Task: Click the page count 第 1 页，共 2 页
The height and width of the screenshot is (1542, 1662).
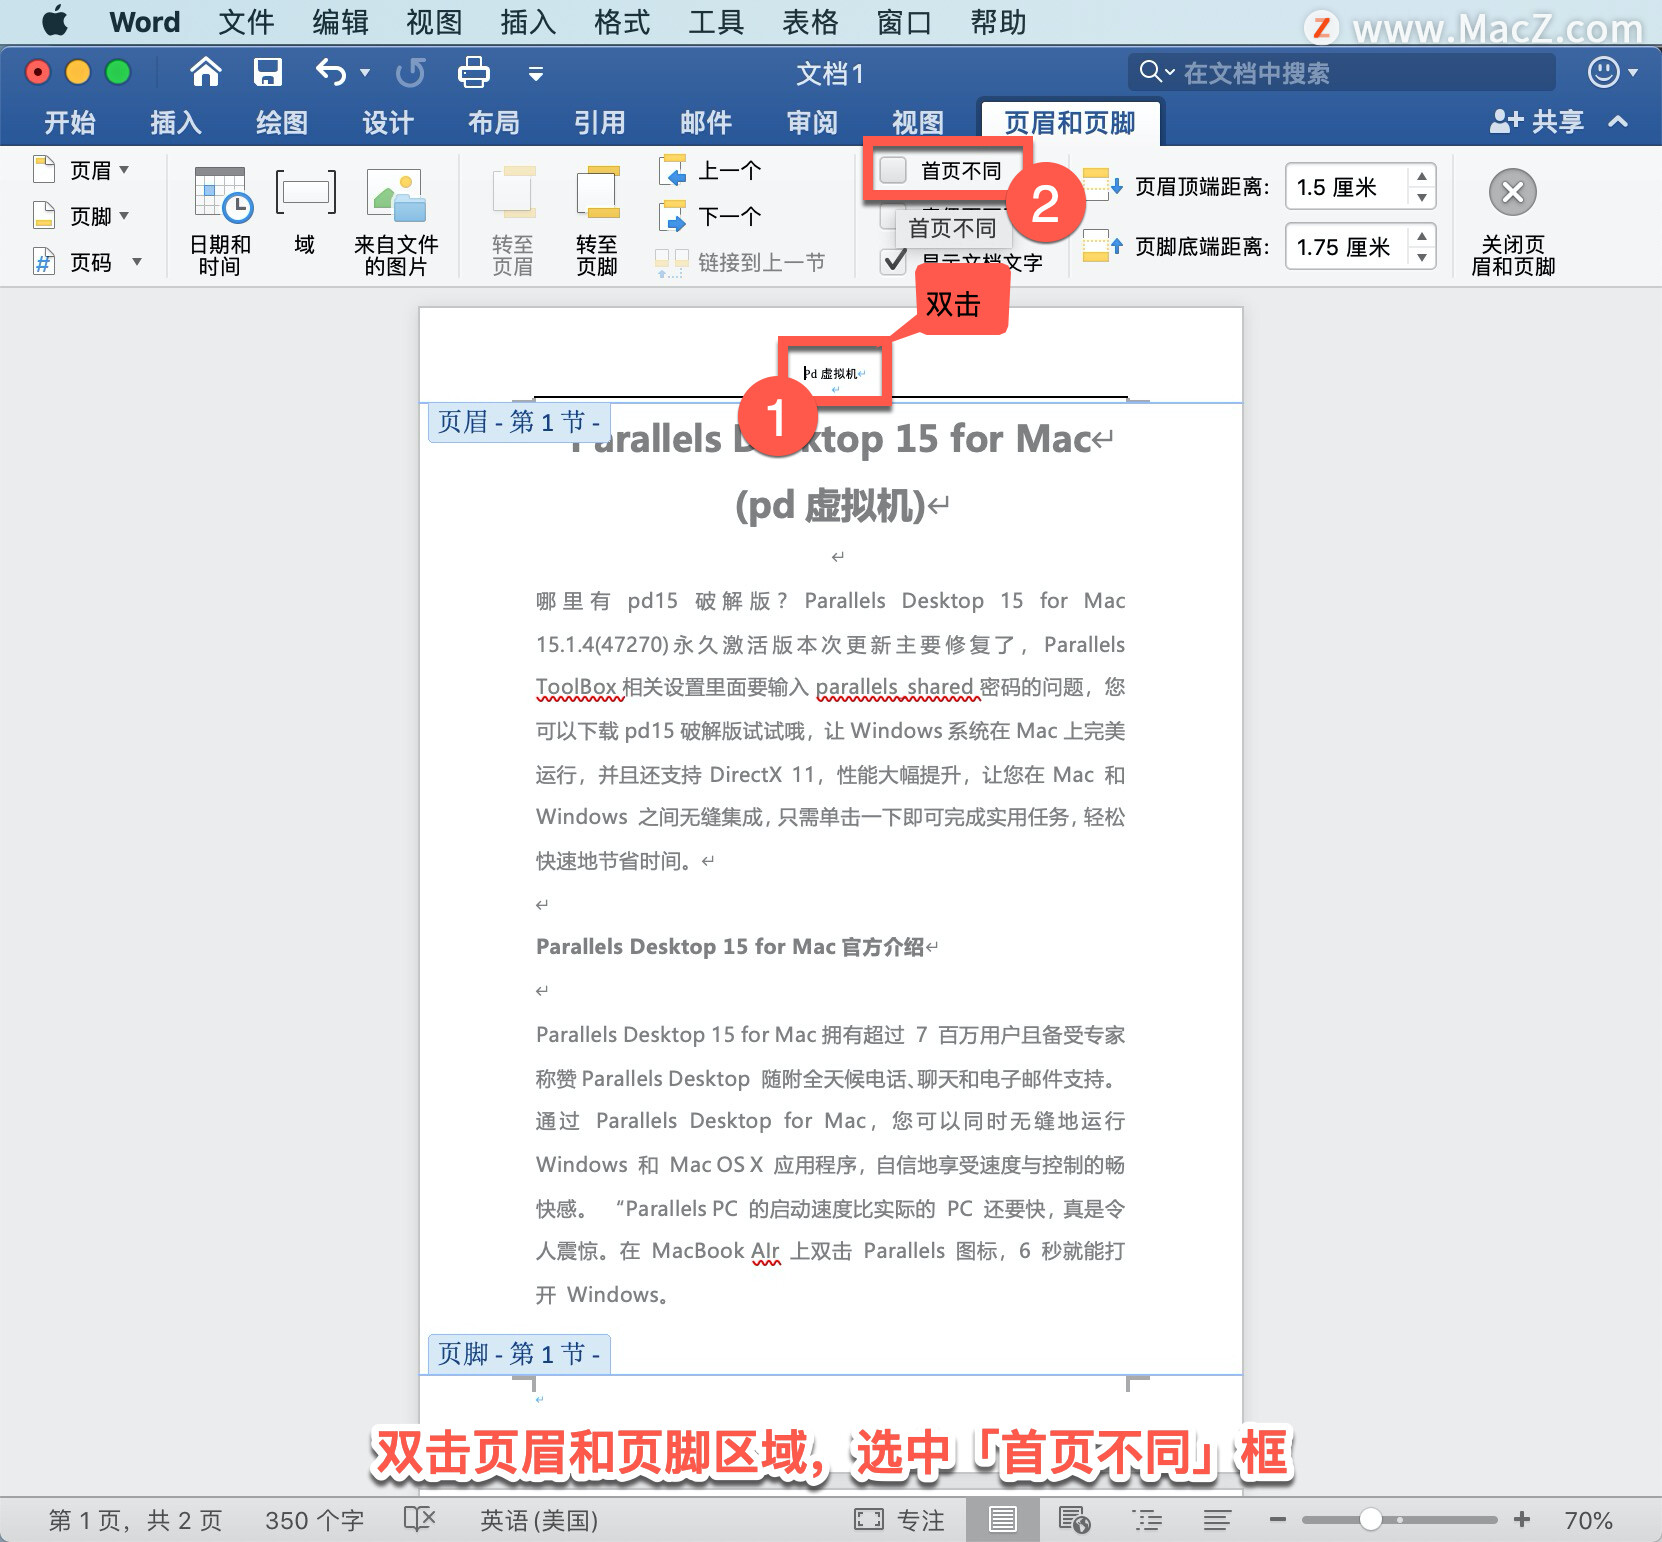Action: [135, 1520]
